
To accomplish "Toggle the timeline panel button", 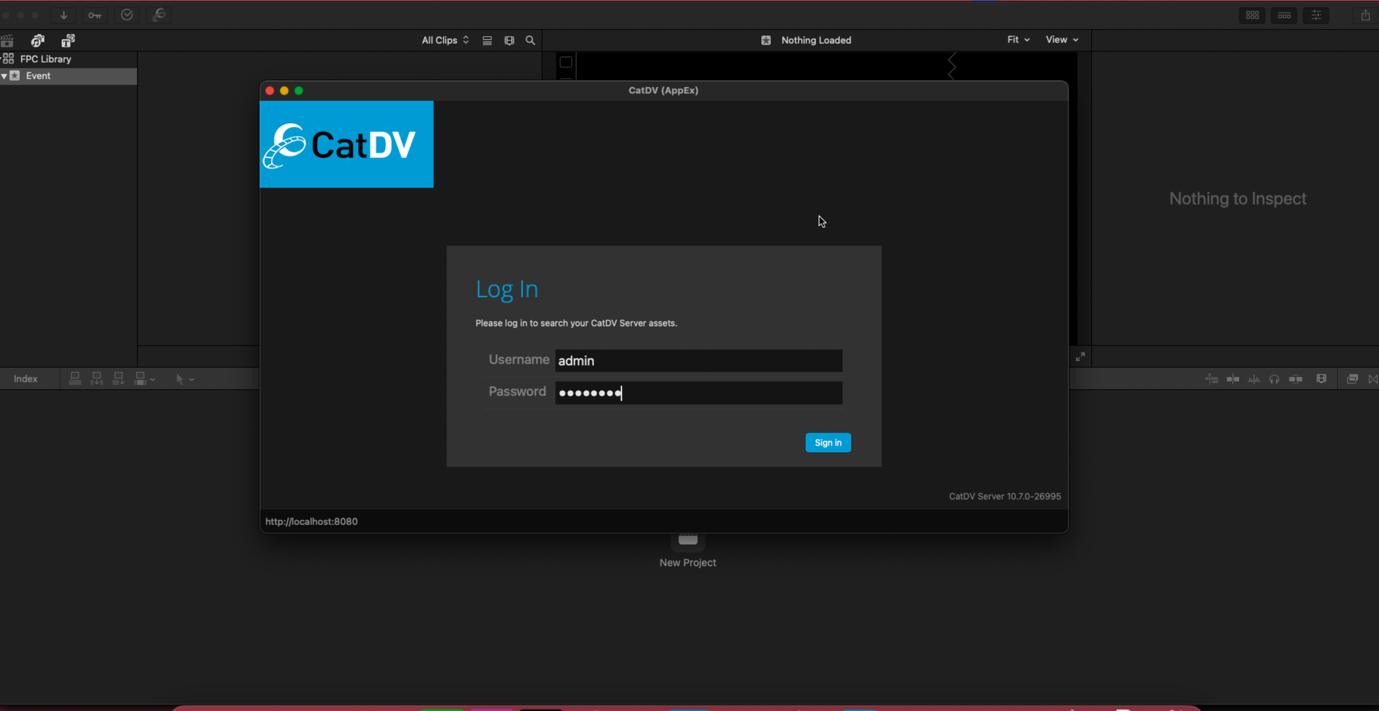I will click(x=1284, y=15).
